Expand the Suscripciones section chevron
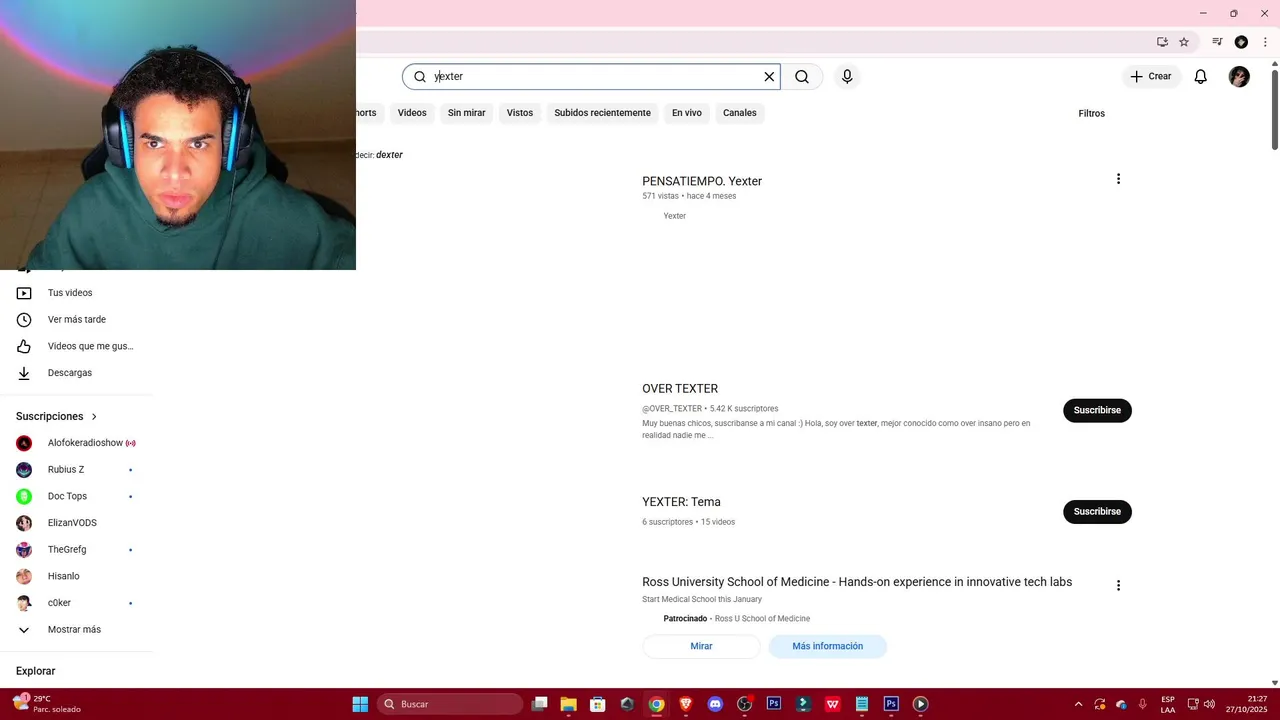 pos(95,417)
